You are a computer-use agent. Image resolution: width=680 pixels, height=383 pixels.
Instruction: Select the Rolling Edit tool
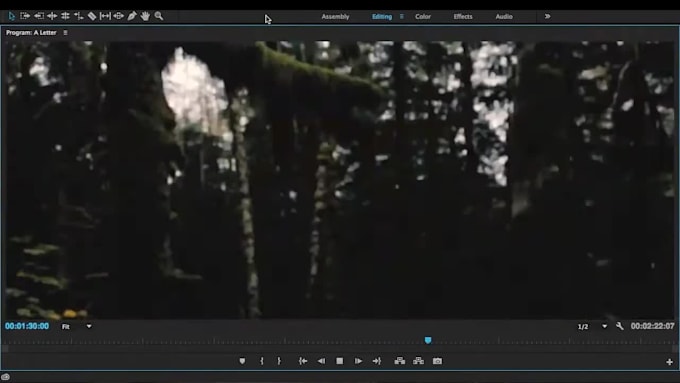coord(65,16)
